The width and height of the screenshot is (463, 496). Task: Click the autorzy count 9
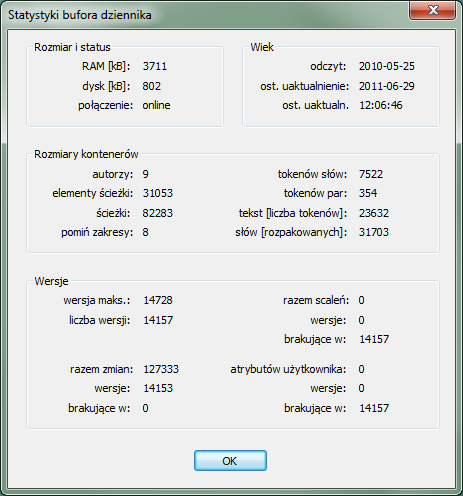145,174
